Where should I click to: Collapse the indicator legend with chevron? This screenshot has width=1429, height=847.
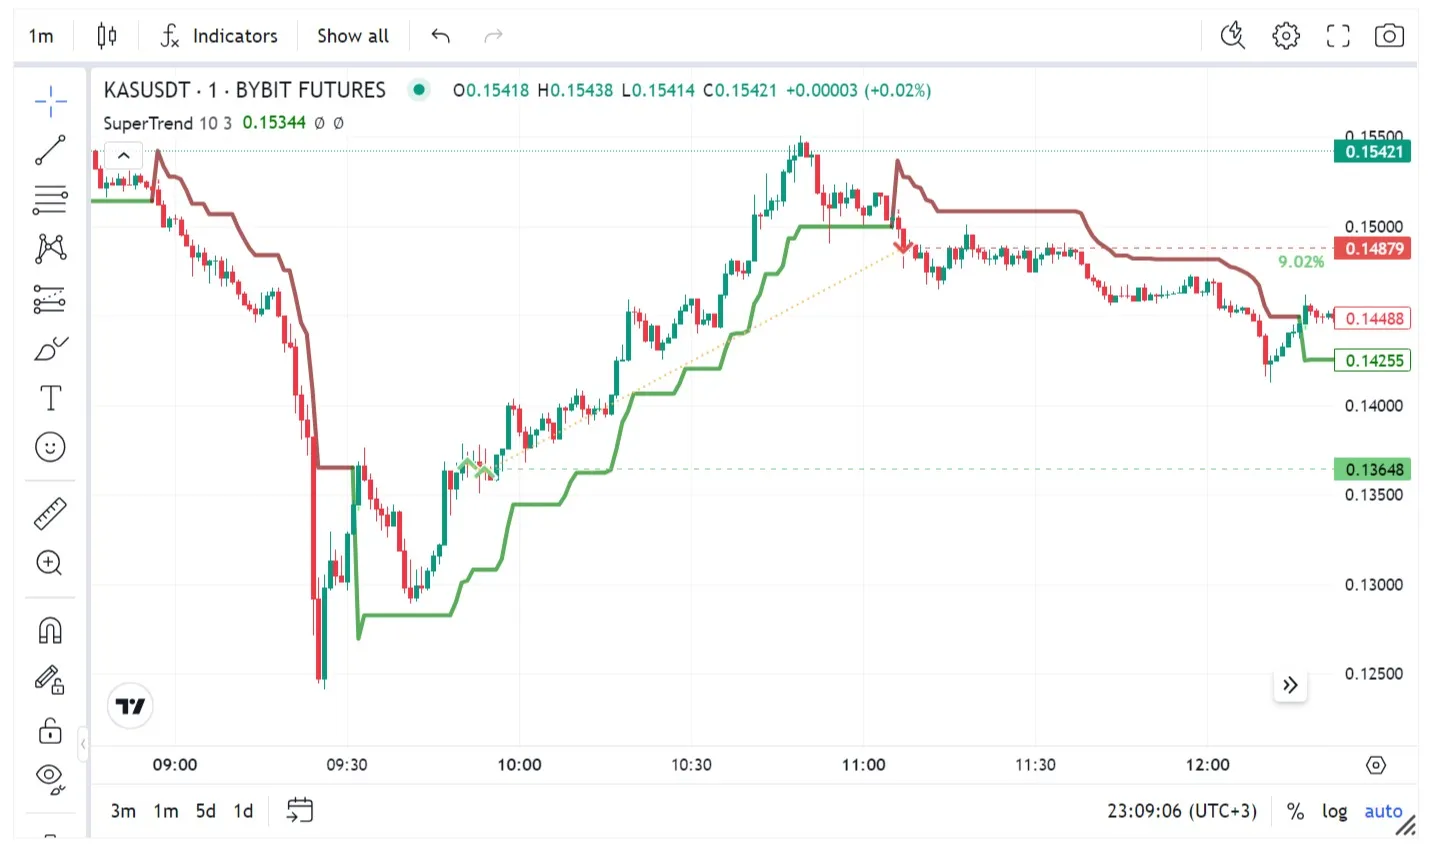pyautogui.click(x=124, y=156)
